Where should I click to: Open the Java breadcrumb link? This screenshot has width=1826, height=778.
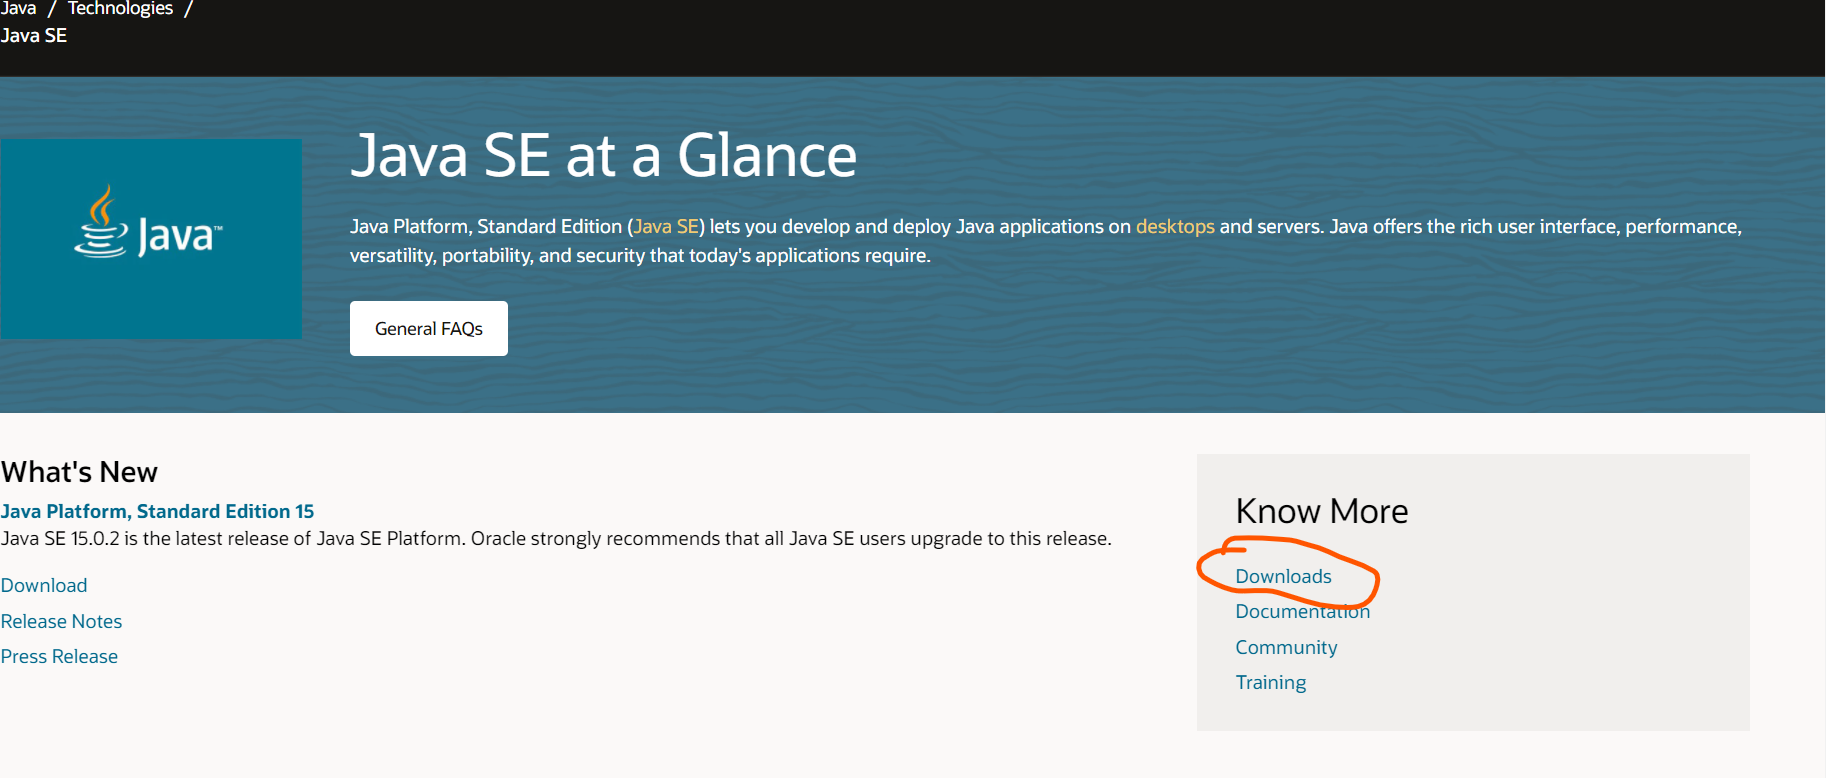[18, 8]
